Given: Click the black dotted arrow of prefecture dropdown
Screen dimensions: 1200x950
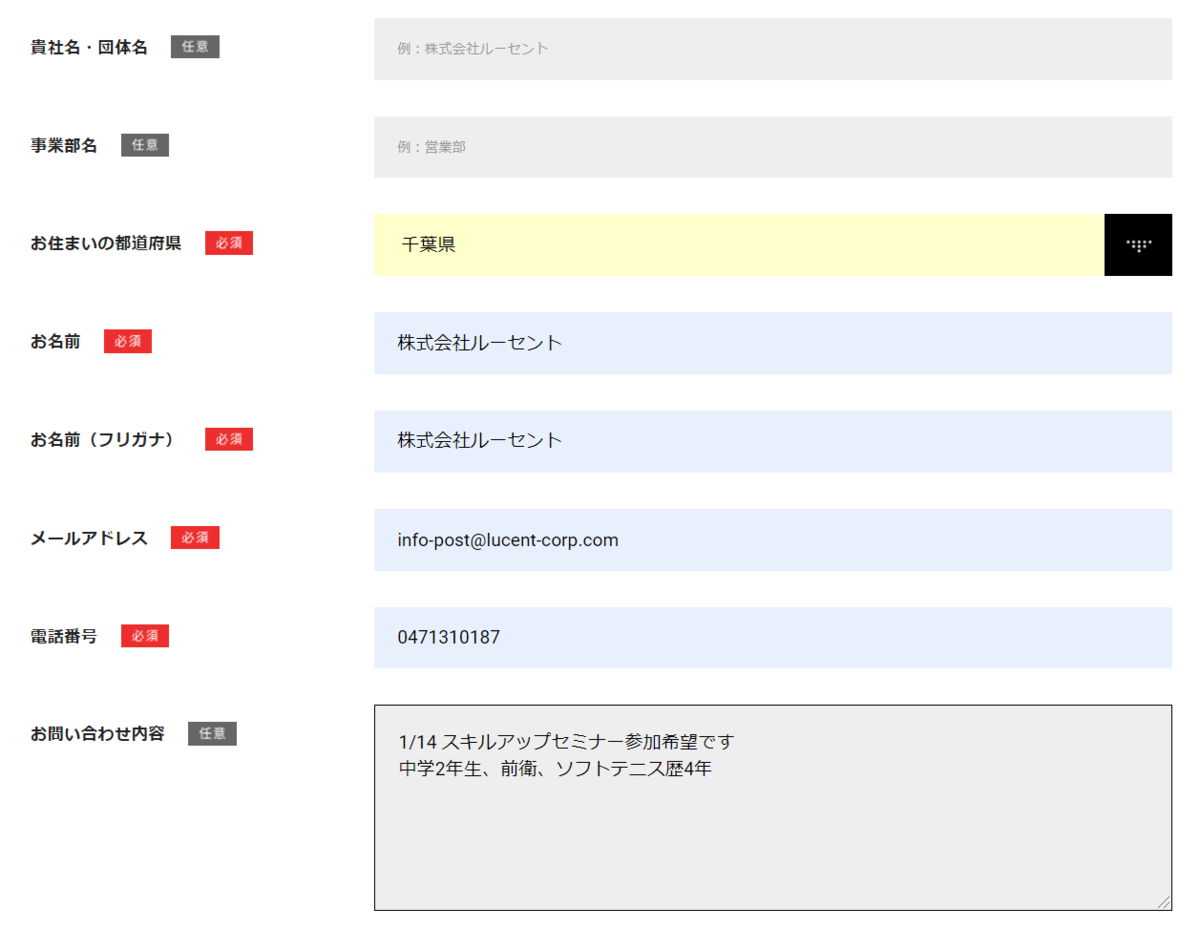Looking at the screenshot, I should [1138, 245].
